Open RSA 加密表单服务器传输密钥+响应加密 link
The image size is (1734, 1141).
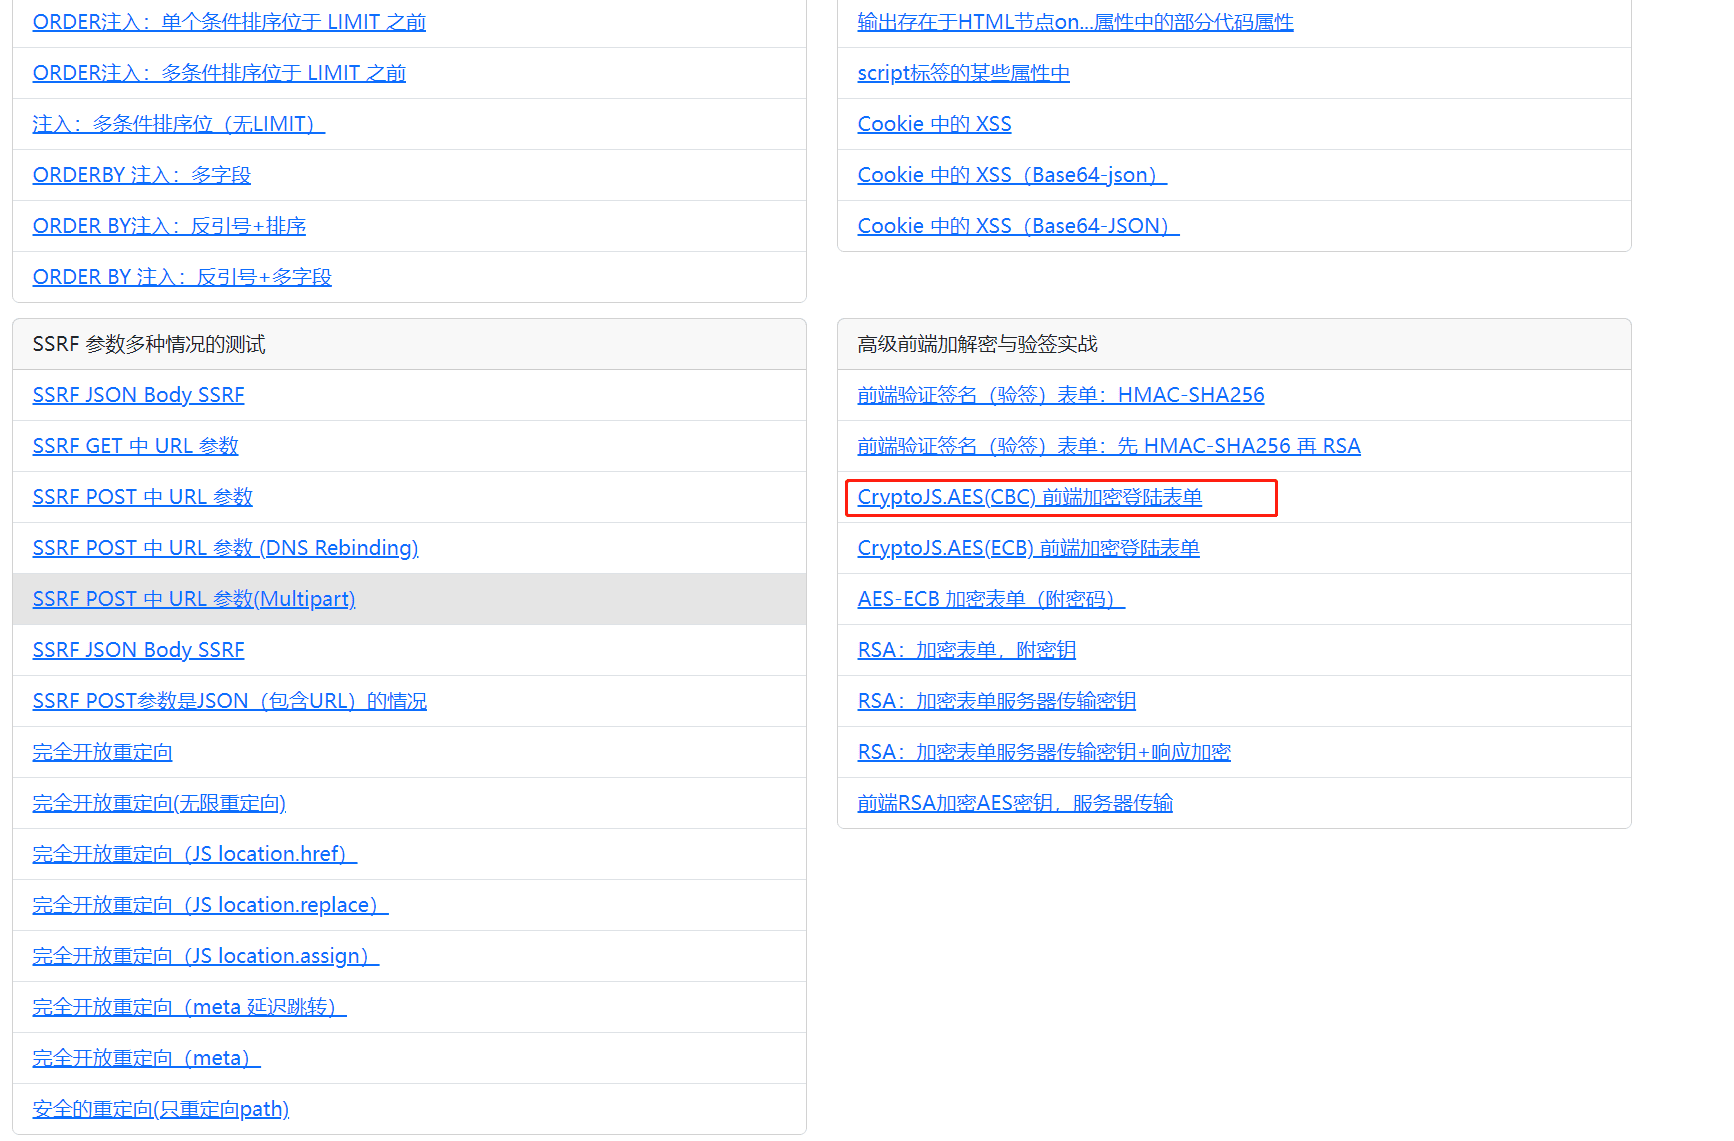[1043, 752]
